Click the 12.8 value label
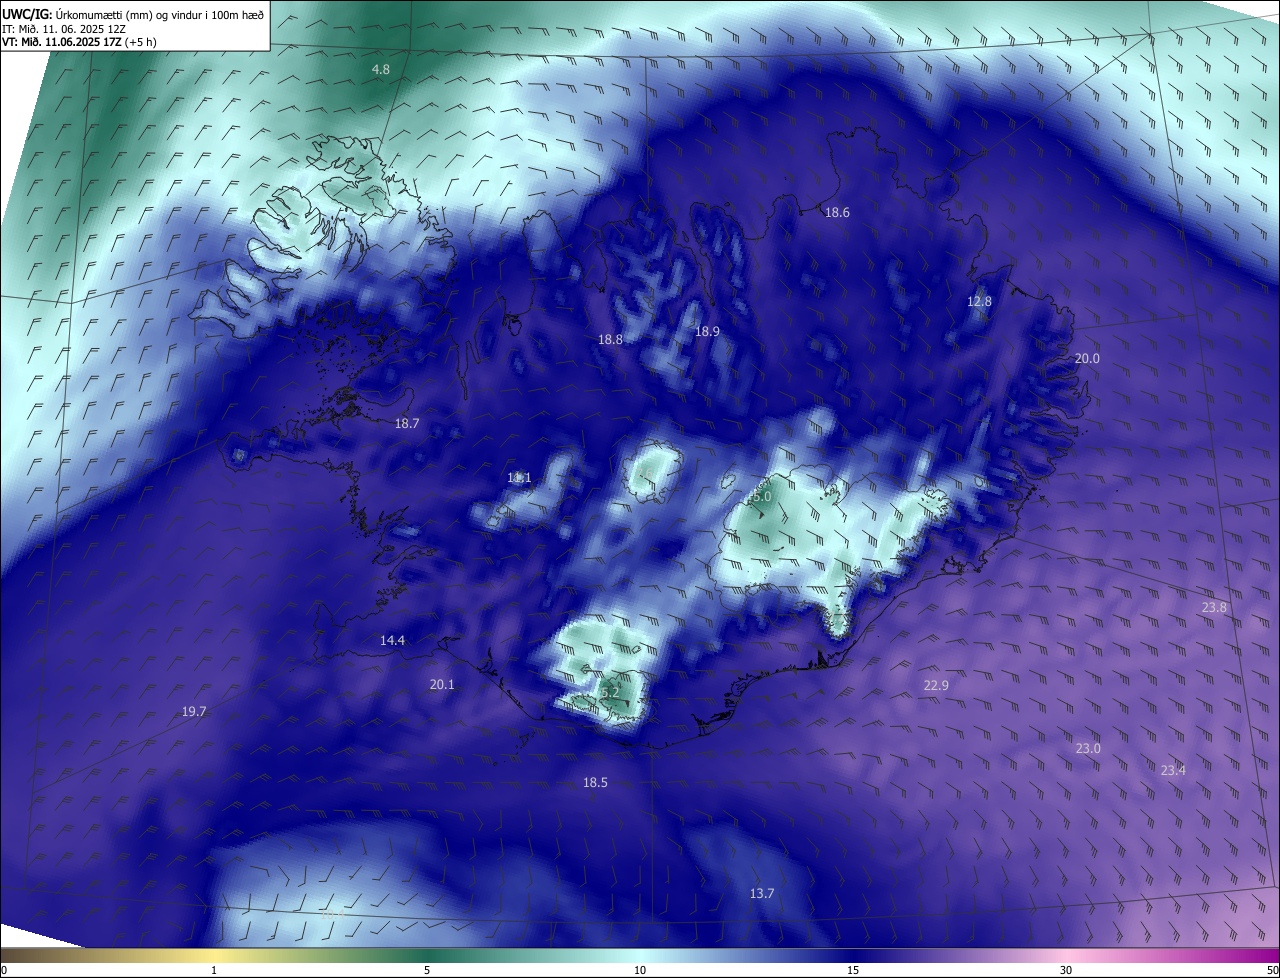This screenshot has width=1280, height=978. 979,302
